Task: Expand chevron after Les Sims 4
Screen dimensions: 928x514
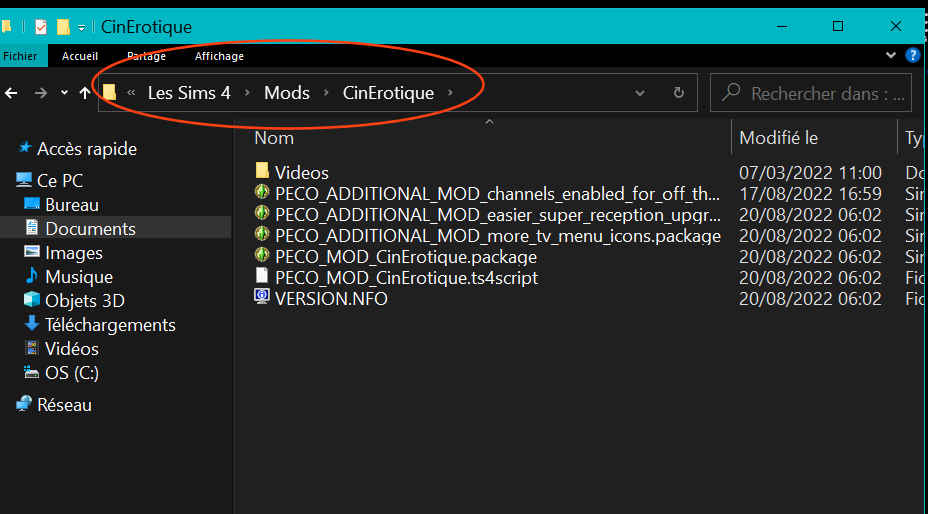Action: tap(247, 93)
